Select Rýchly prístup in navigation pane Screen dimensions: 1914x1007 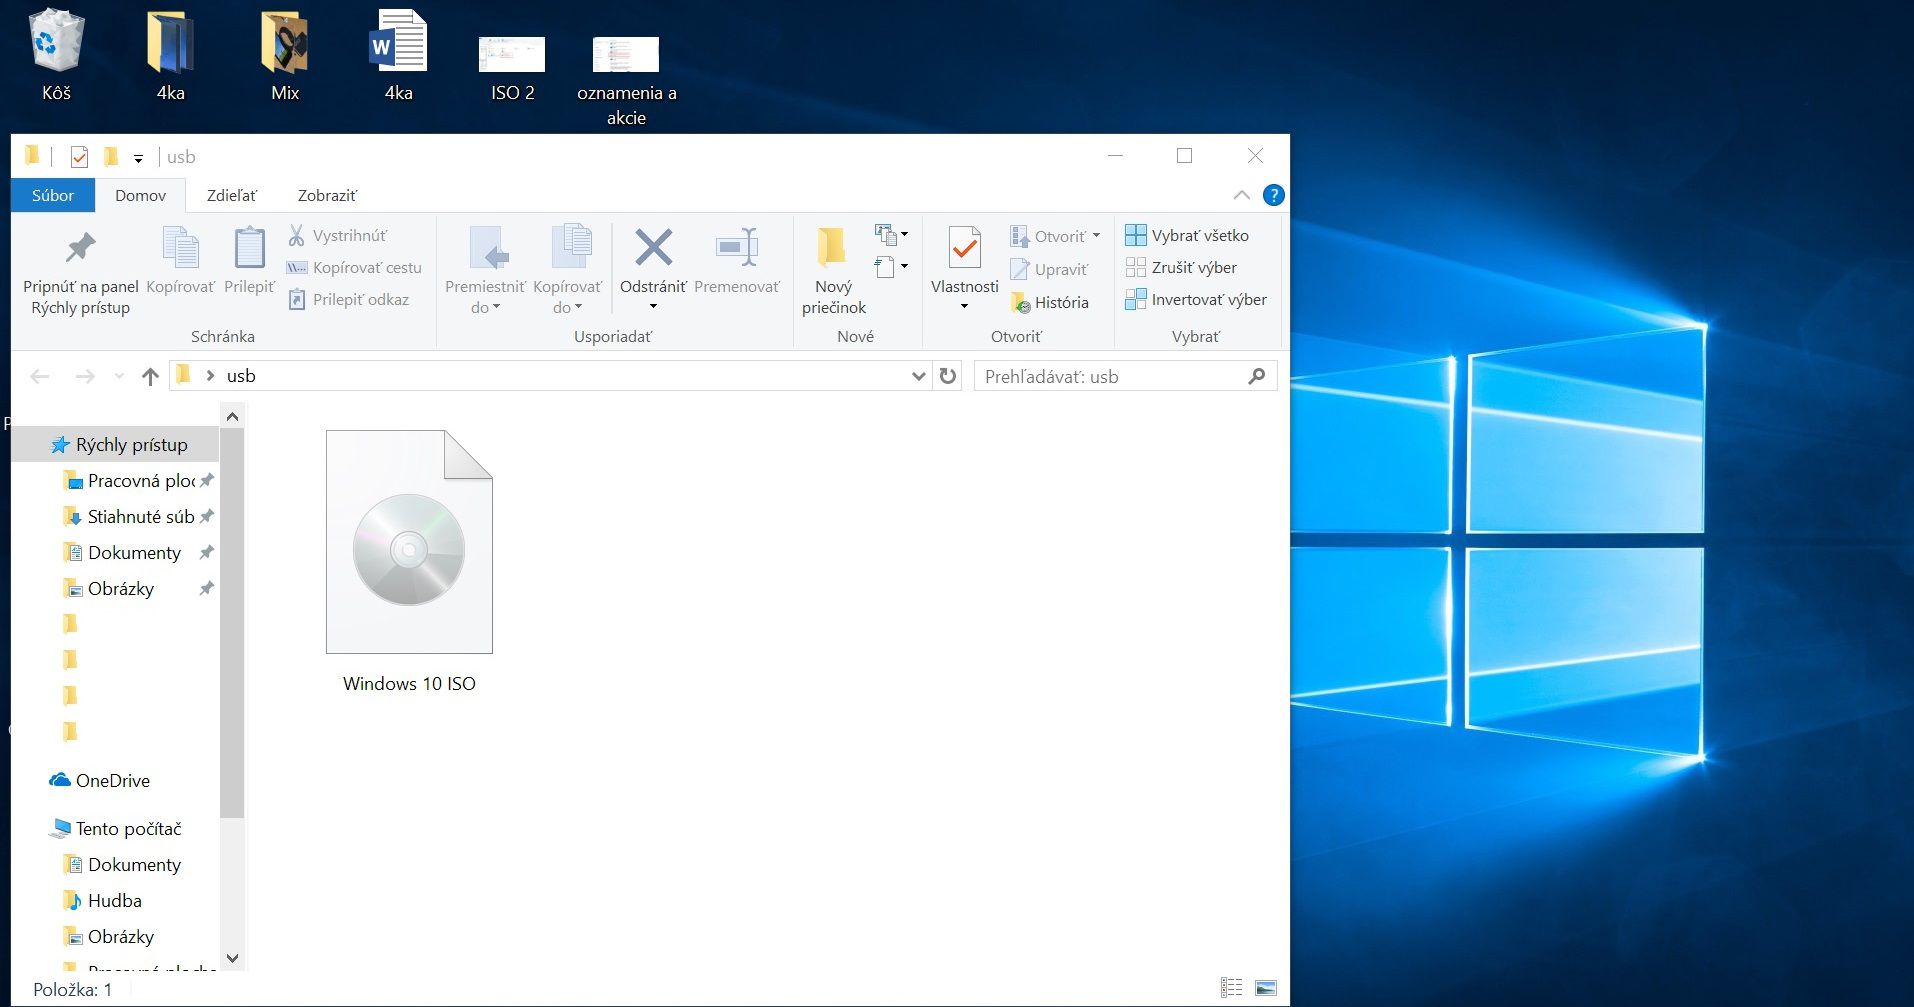(x=116, y=445)
